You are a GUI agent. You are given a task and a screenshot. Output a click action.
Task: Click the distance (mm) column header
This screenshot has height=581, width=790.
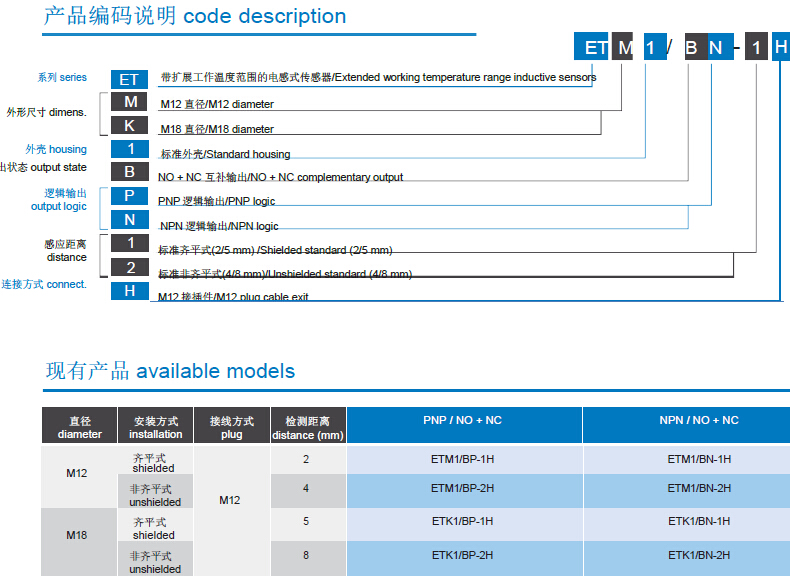(307, 428)
